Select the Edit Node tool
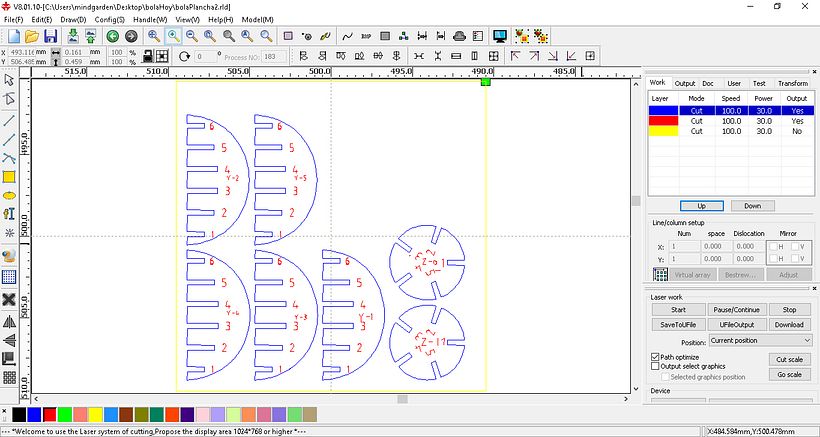Viewport: 820px width, 437px height. tap(9, 99)
